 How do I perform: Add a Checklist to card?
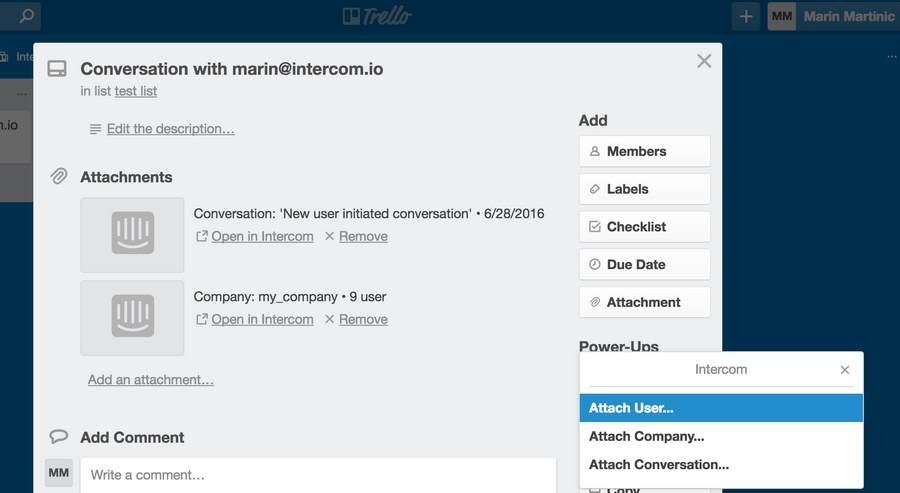point(645,227)
